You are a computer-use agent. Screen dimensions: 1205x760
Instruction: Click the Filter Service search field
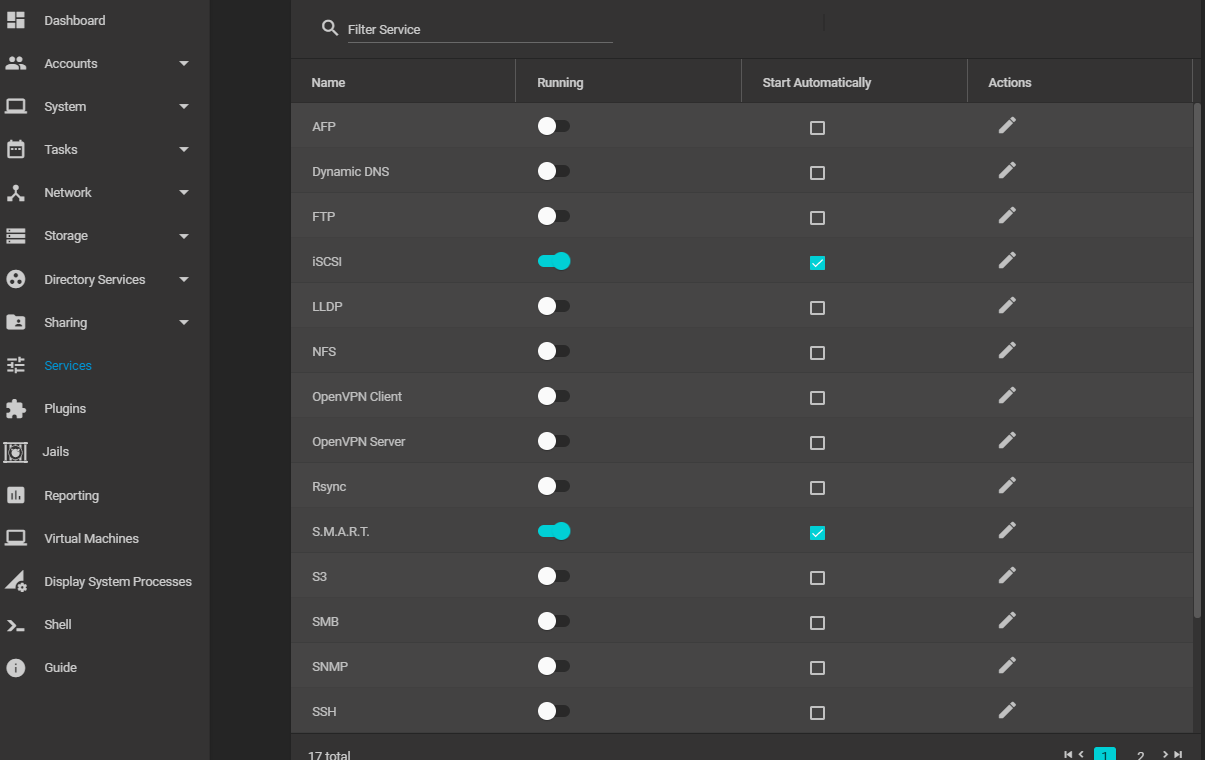tap(479, 30)
